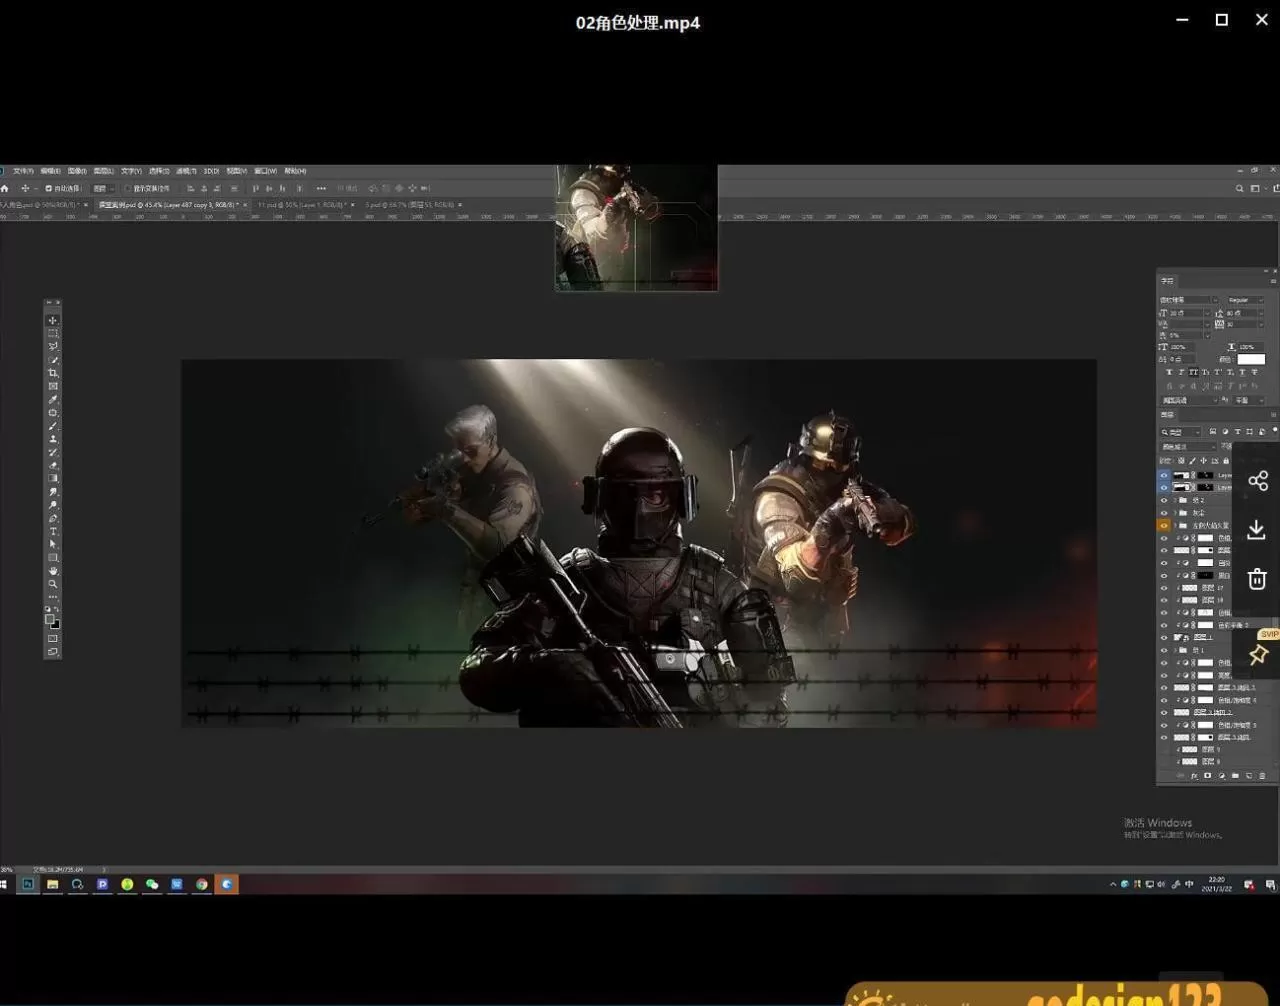Open Chrome from the Windows taskbar

coord(202,884)
